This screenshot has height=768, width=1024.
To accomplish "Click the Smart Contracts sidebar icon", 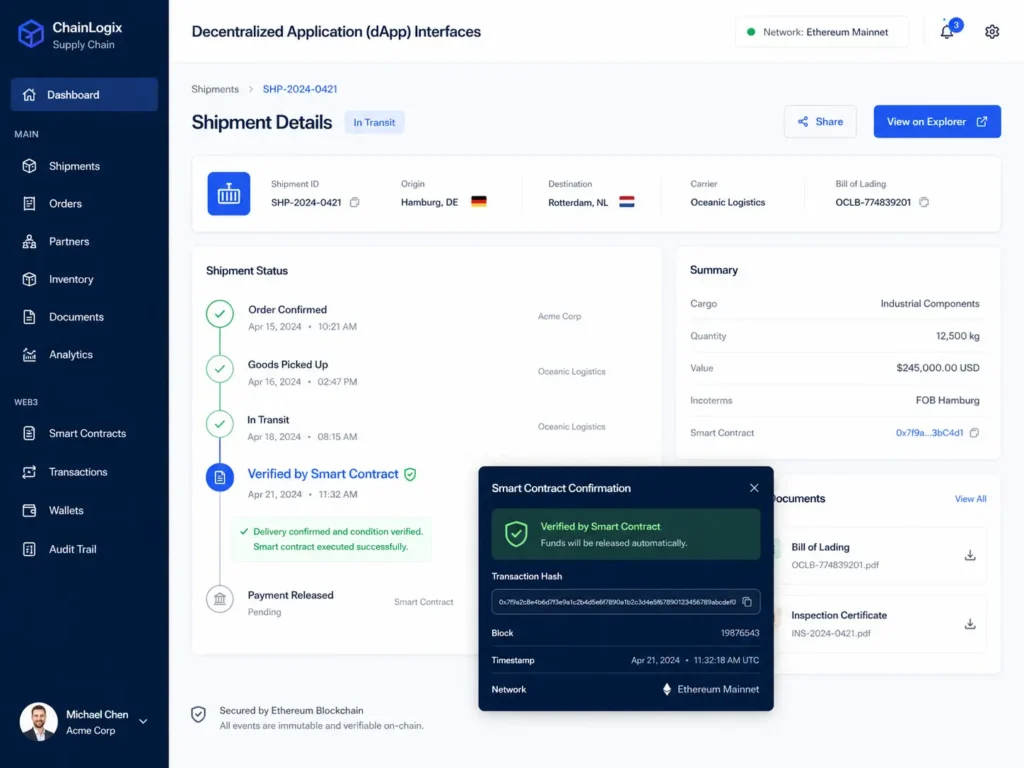I will click(x=29, y=433).
